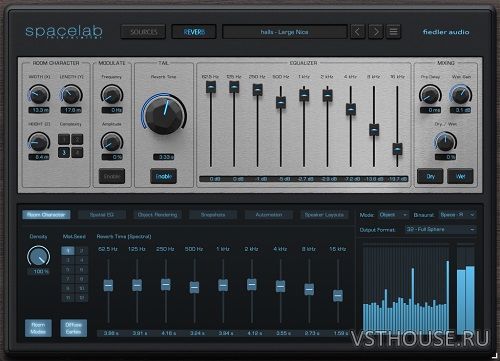500x361 pixels.
Task: Switch to the SOURCES tab
Action: coord(143,32)
